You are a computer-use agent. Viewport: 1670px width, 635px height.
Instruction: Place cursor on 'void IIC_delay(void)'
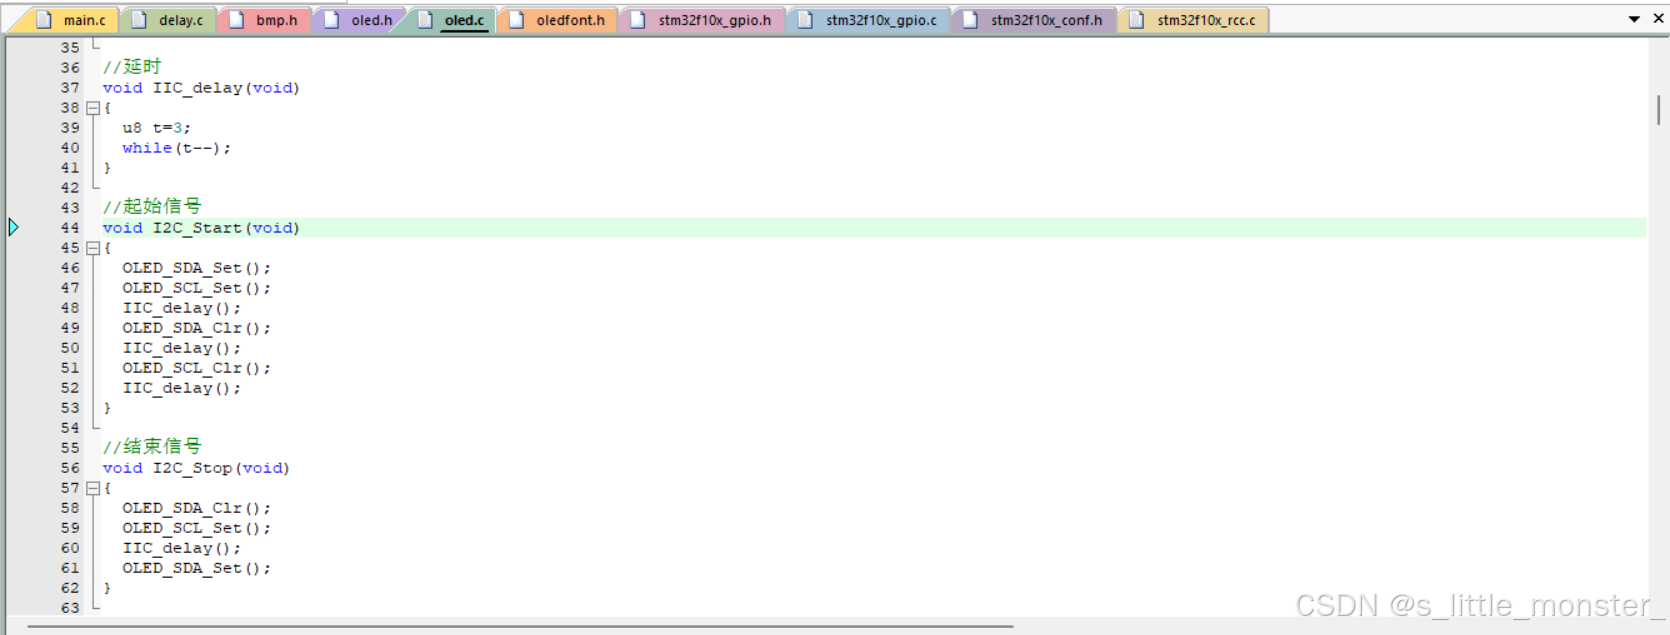[201, 88]
